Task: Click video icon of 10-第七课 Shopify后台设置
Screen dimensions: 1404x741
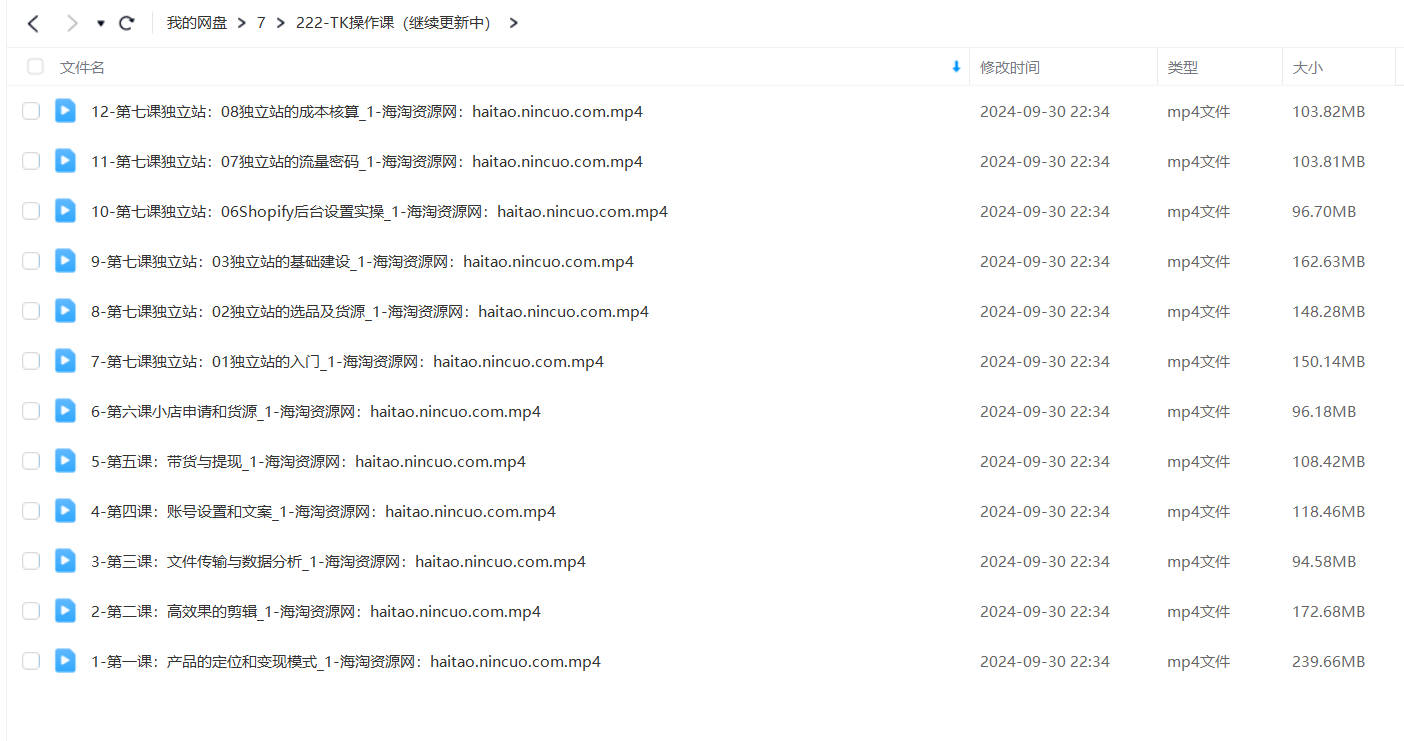Action: click(65, 210)
